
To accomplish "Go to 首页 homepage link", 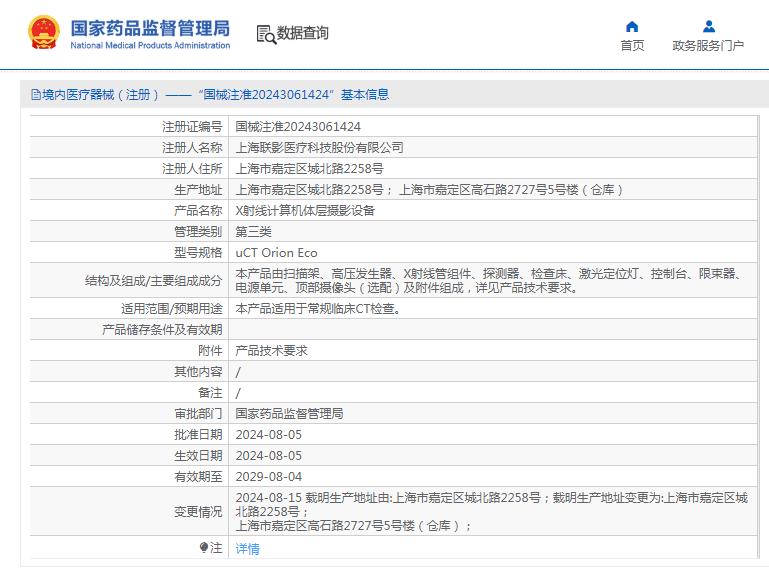I will pyautogui.click(x=632, y=46).
